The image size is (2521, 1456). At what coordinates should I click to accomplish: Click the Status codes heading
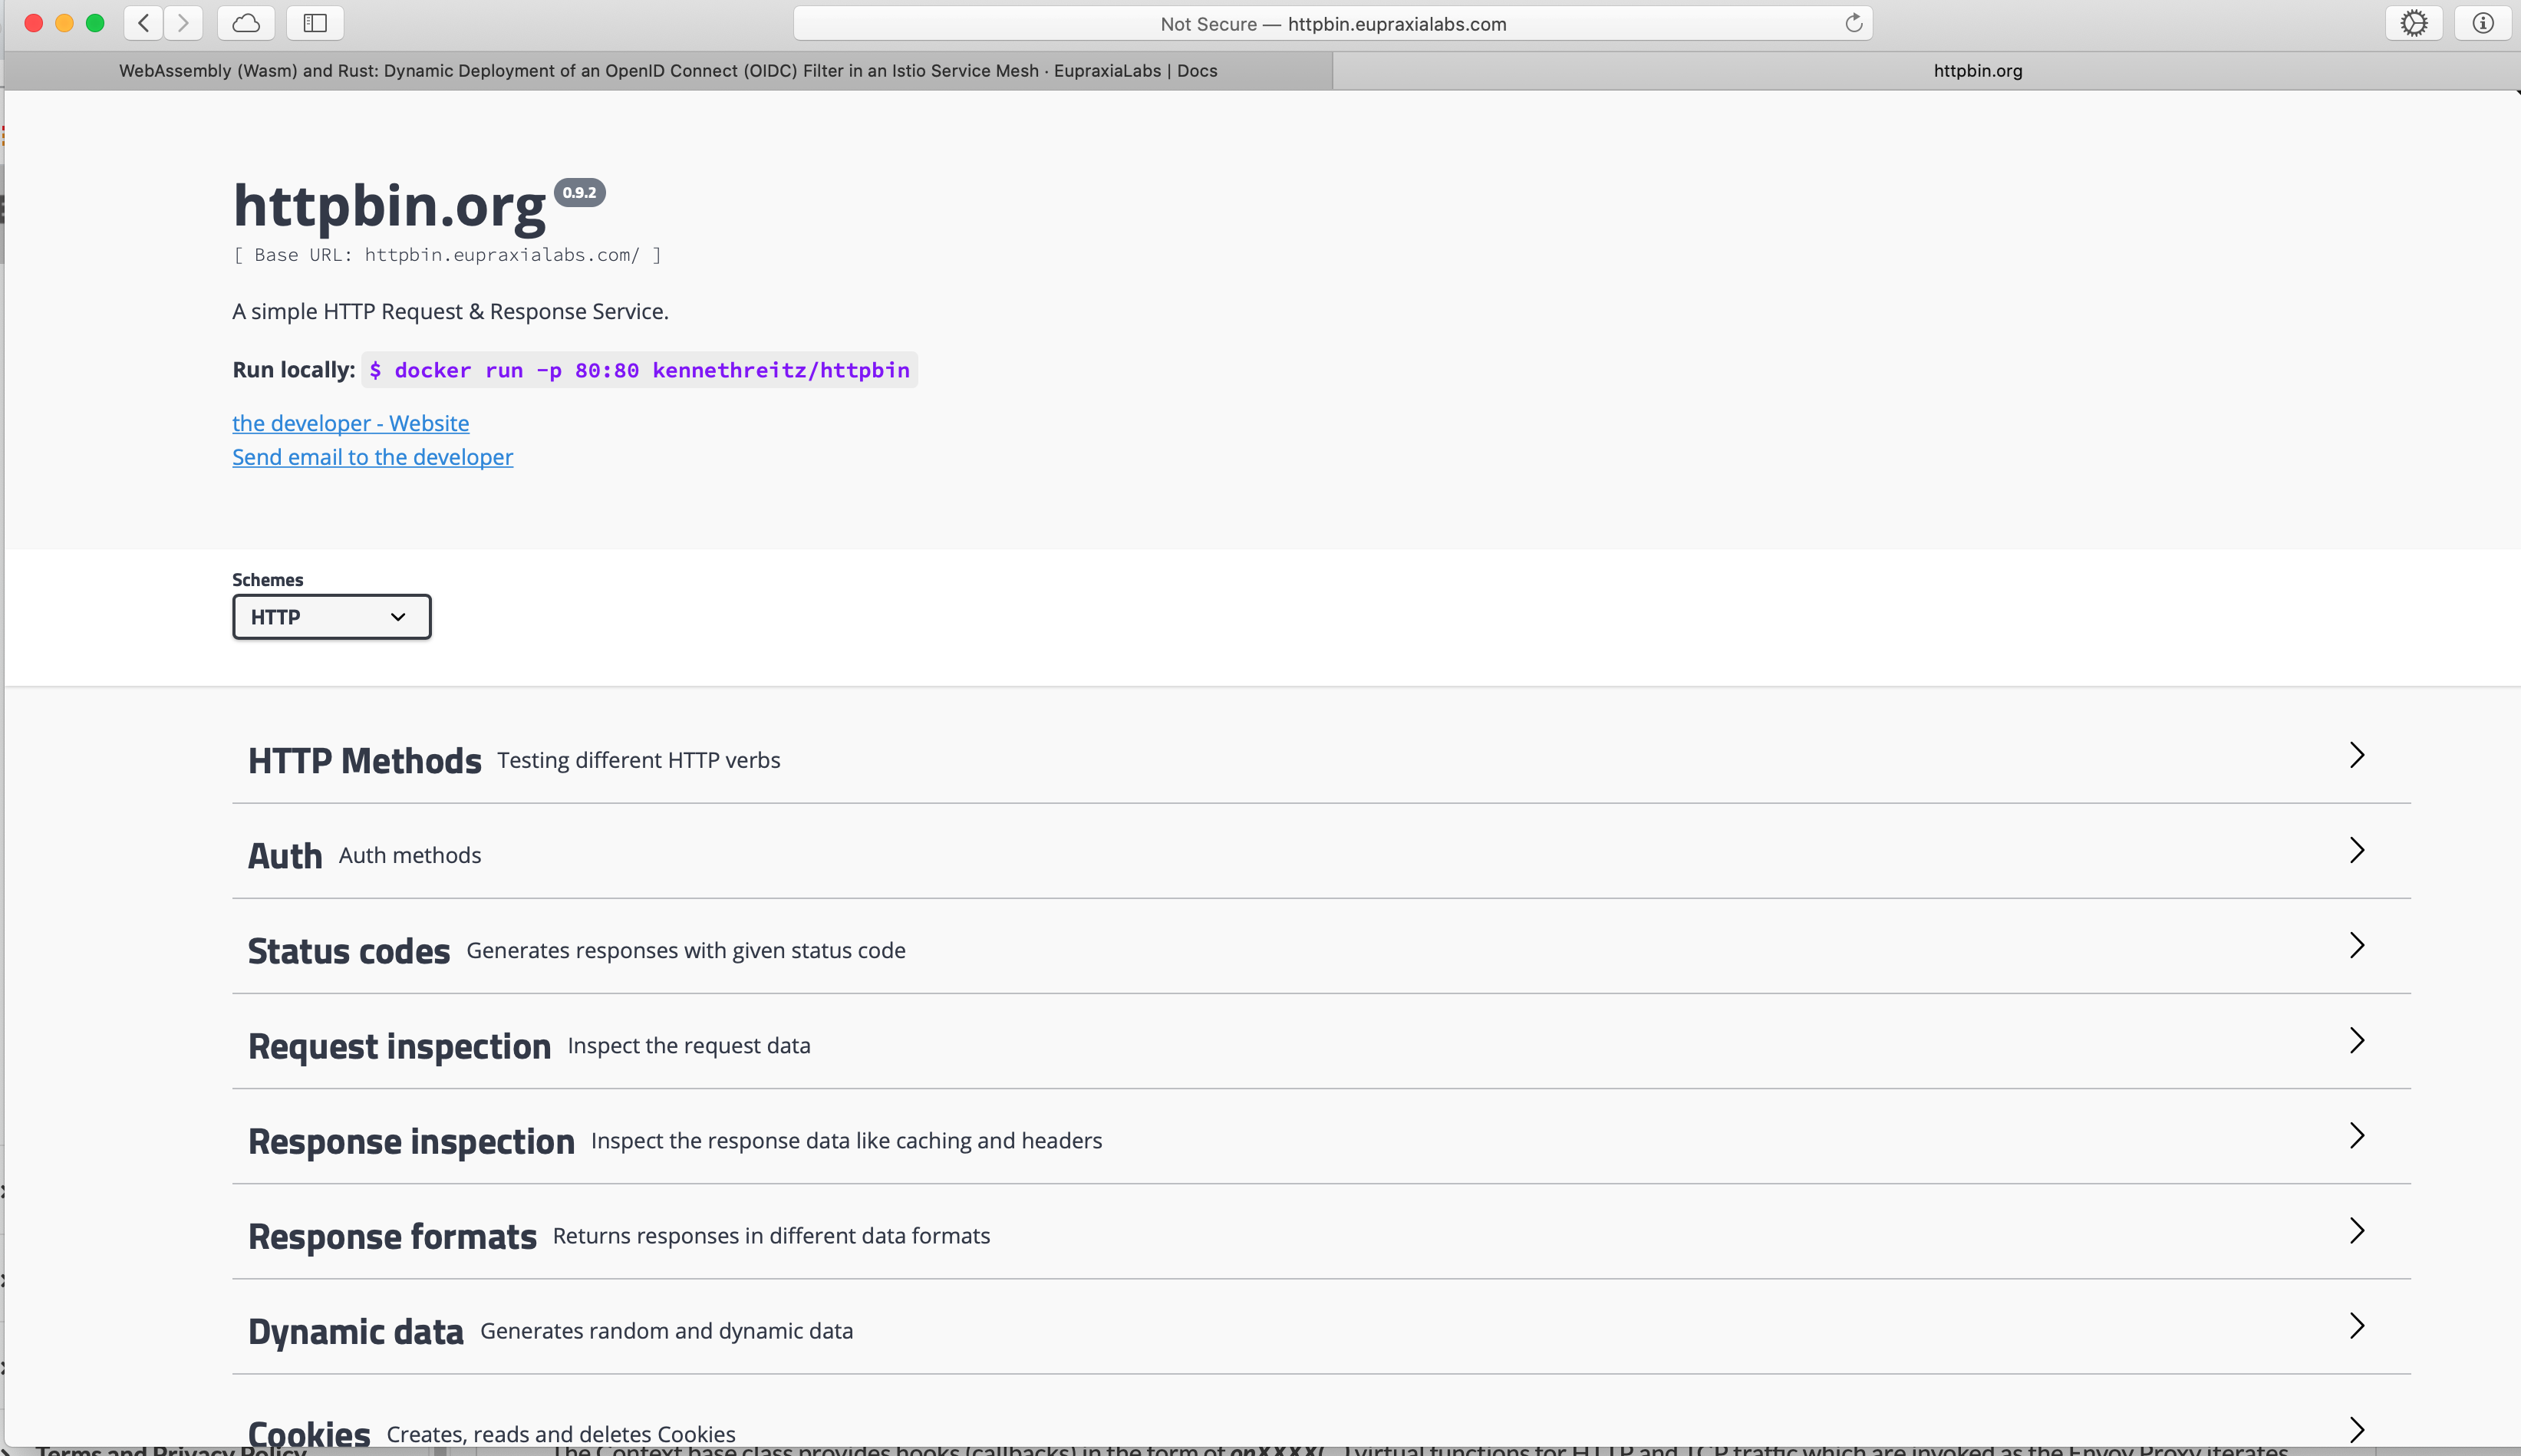[x=349, y=951]
